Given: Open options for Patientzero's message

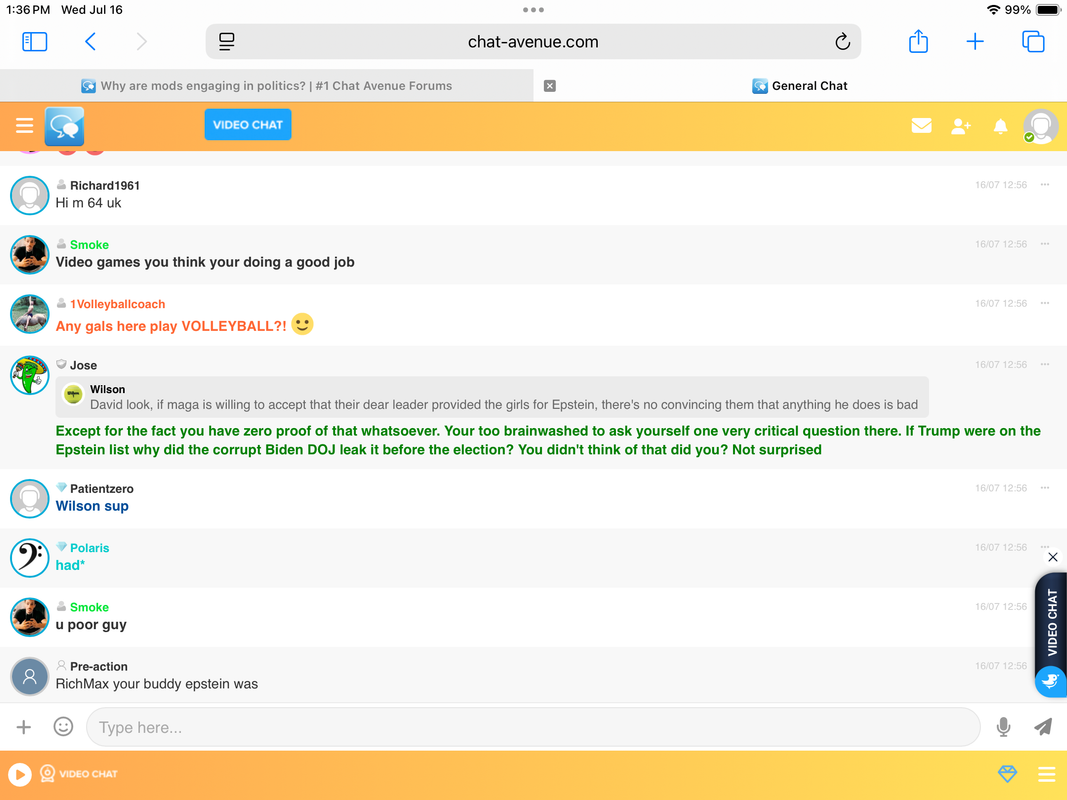Looking at the screenshot, I should click(x=1045, y=487).
